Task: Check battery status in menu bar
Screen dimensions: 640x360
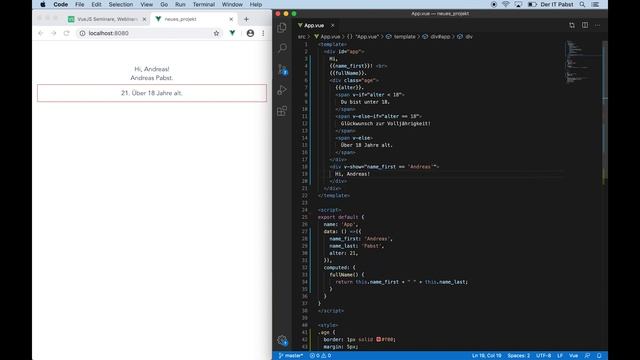Action: pos(532,4)
